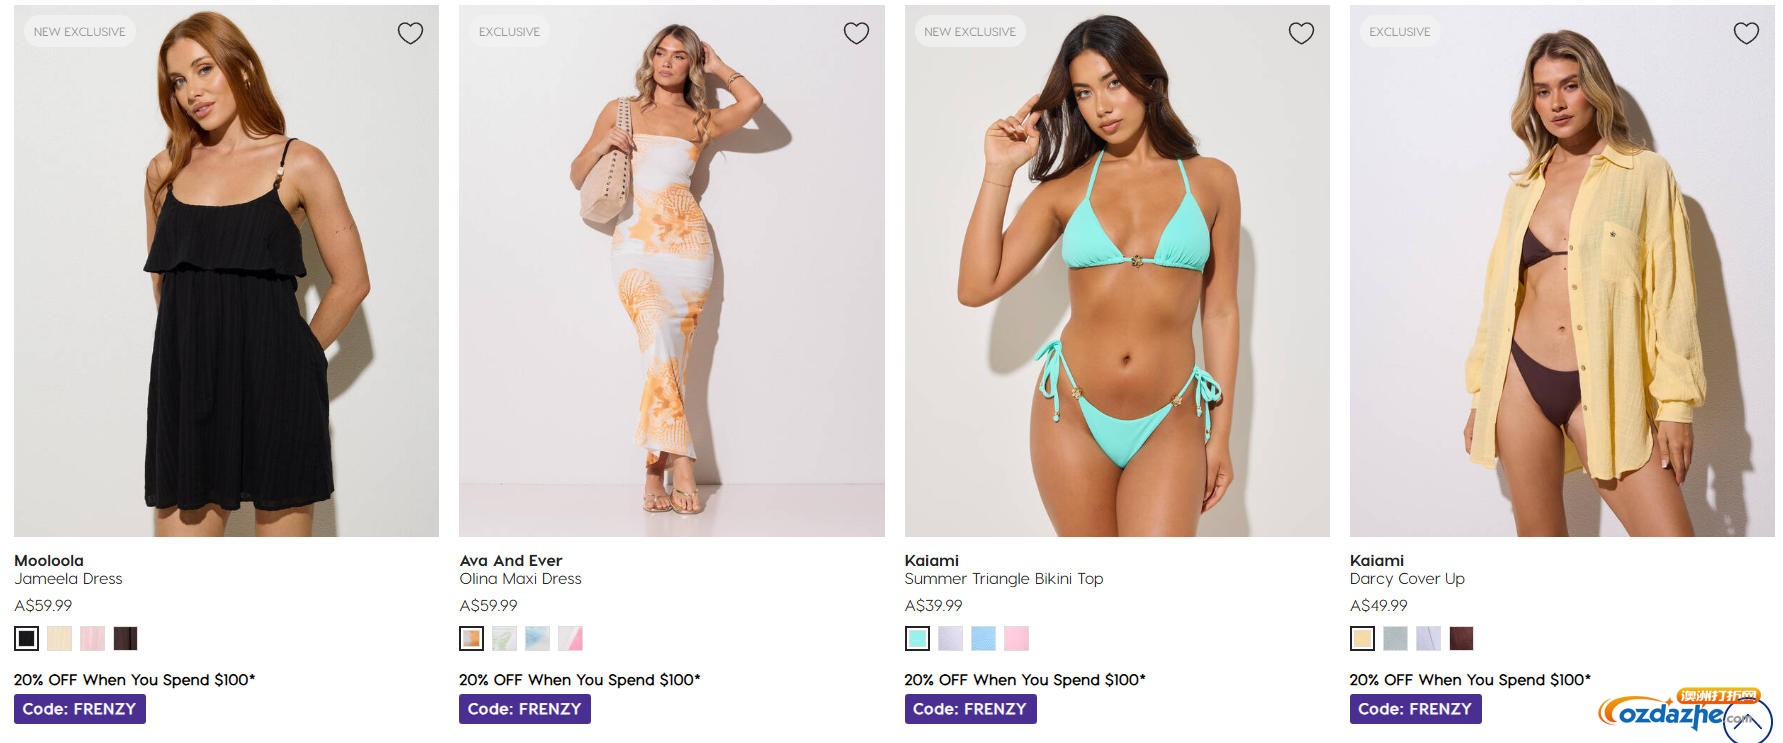This screenshot has width=1783, height=743.
Task: Open the Kaiami Darcy Cover Up listing
Action: (1408, 579)
